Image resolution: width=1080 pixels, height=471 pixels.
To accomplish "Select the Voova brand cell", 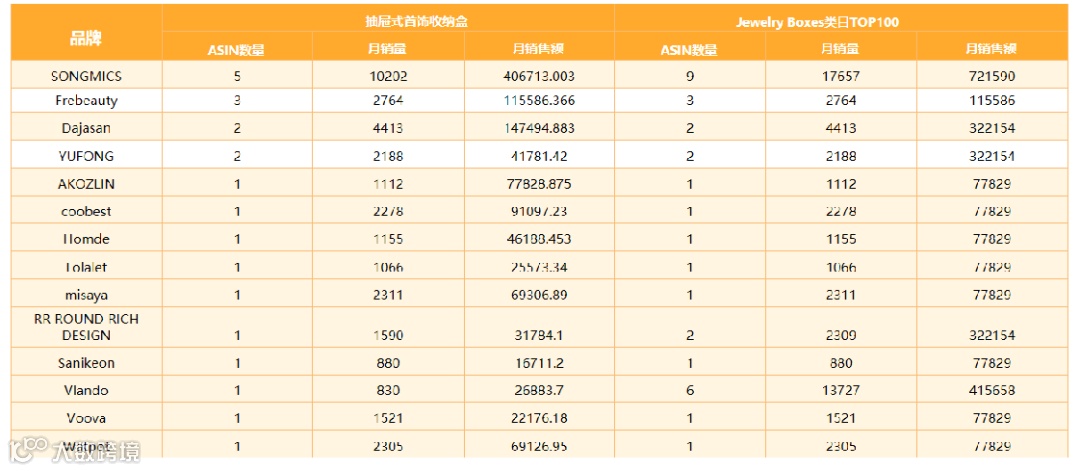I will pos(86,418).
